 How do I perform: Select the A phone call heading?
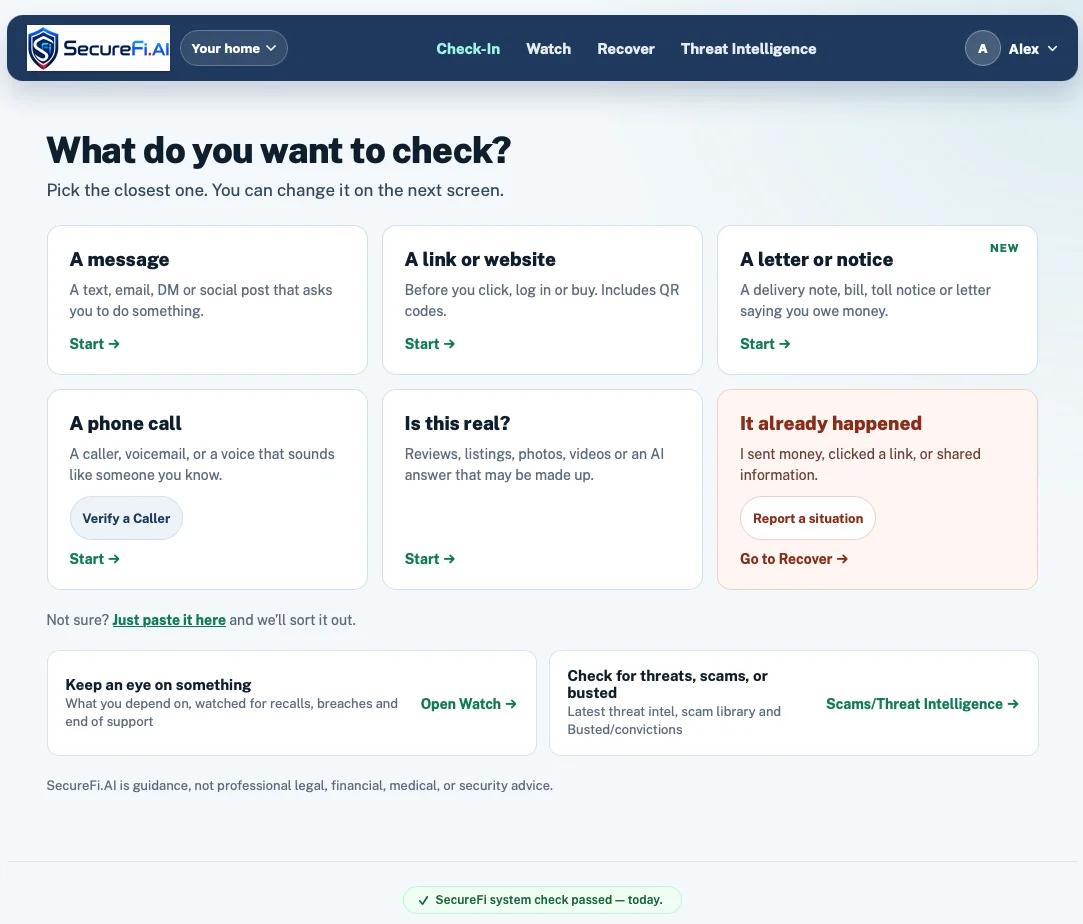[126, 423]
